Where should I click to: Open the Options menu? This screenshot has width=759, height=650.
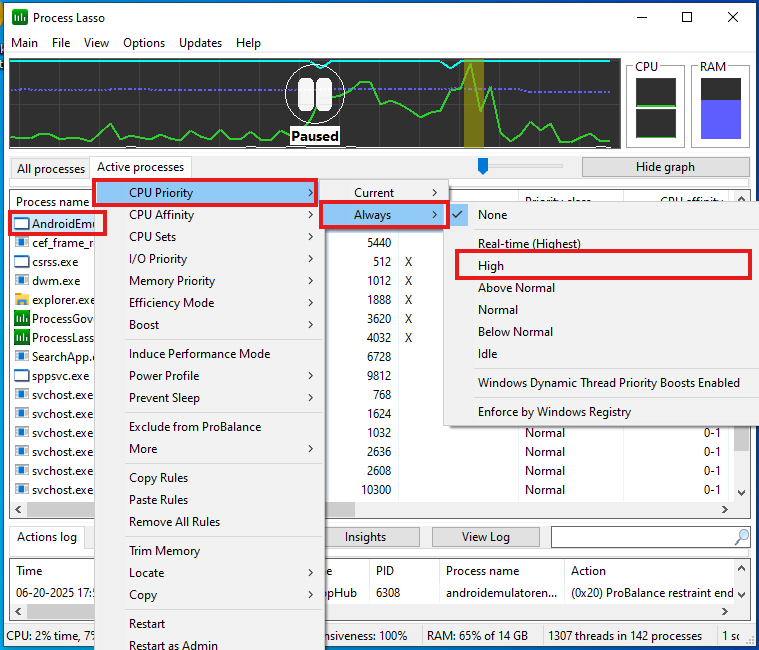144,43
